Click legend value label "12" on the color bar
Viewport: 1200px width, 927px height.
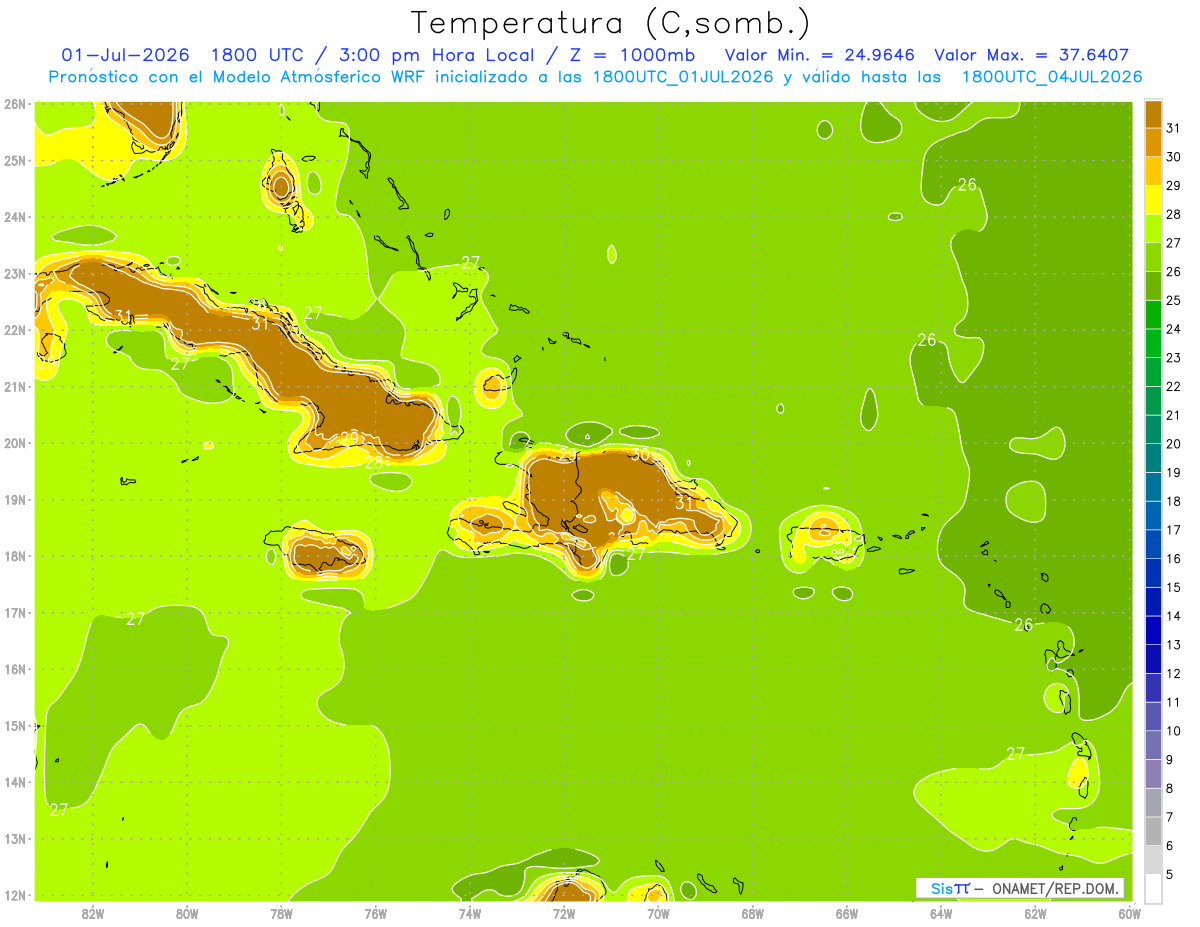point(1174,674)
